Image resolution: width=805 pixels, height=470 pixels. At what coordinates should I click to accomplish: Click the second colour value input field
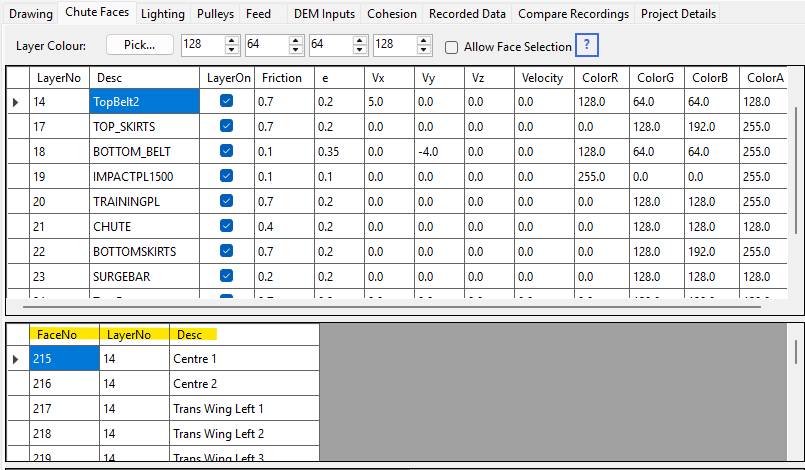[x=267, y=45]
